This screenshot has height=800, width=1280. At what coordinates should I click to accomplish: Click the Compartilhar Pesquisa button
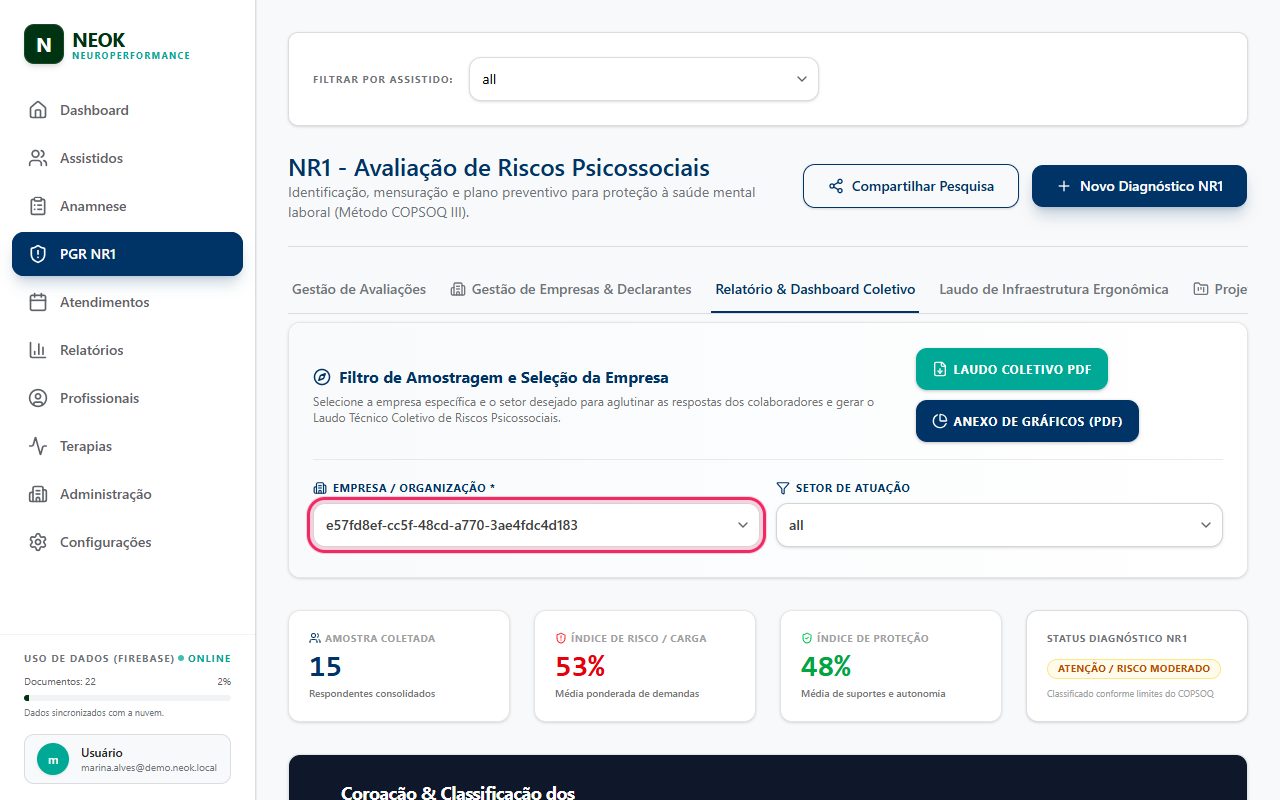point(911,186)
